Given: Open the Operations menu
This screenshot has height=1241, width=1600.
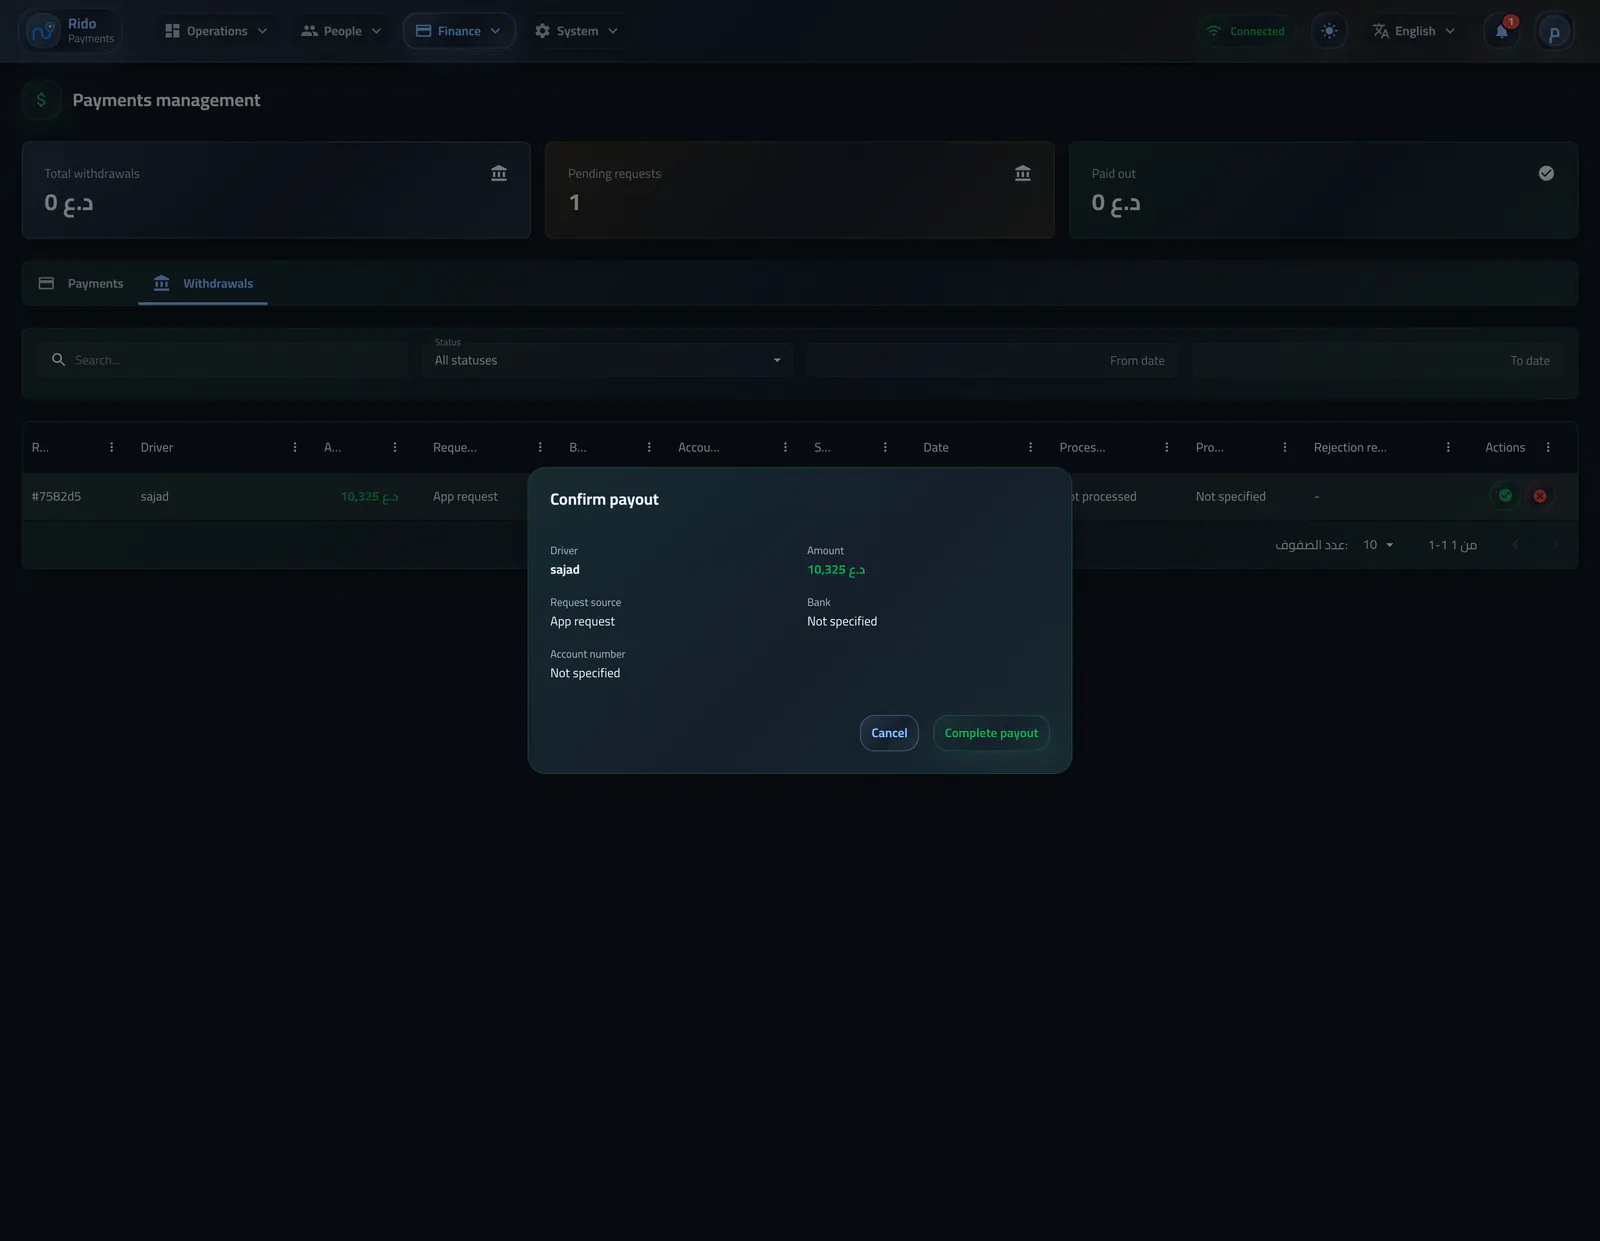Looking at the screenshot, I should click(x=216, y=31).
